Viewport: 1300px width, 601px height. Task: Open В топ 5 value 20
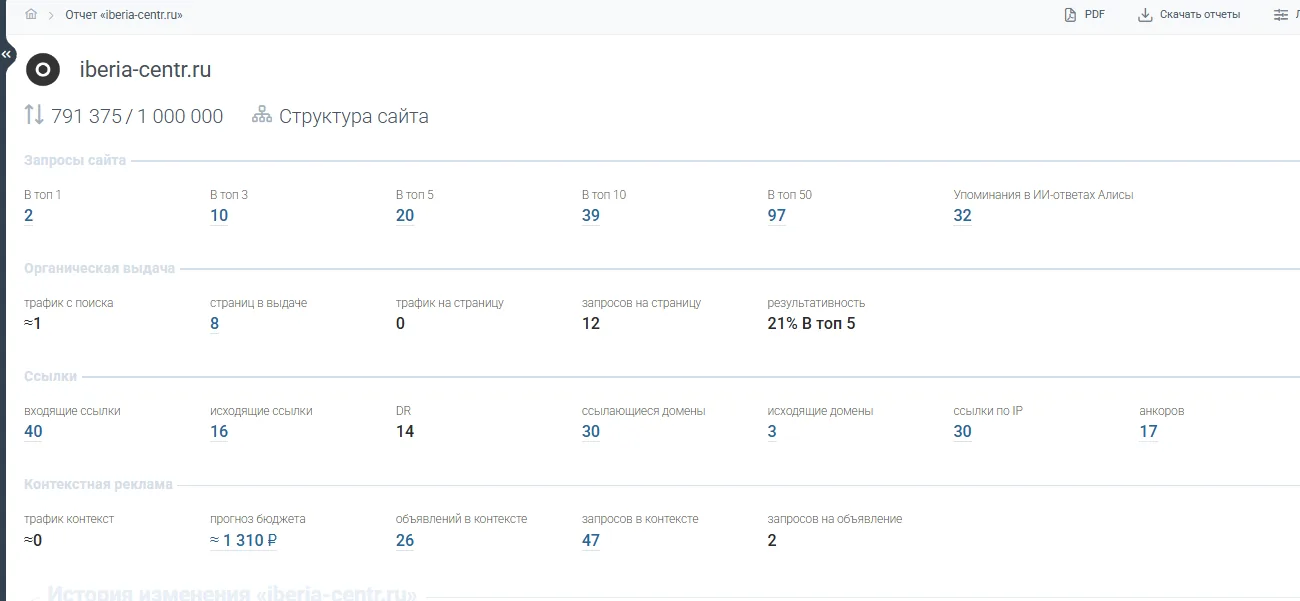tap(405, 215)
